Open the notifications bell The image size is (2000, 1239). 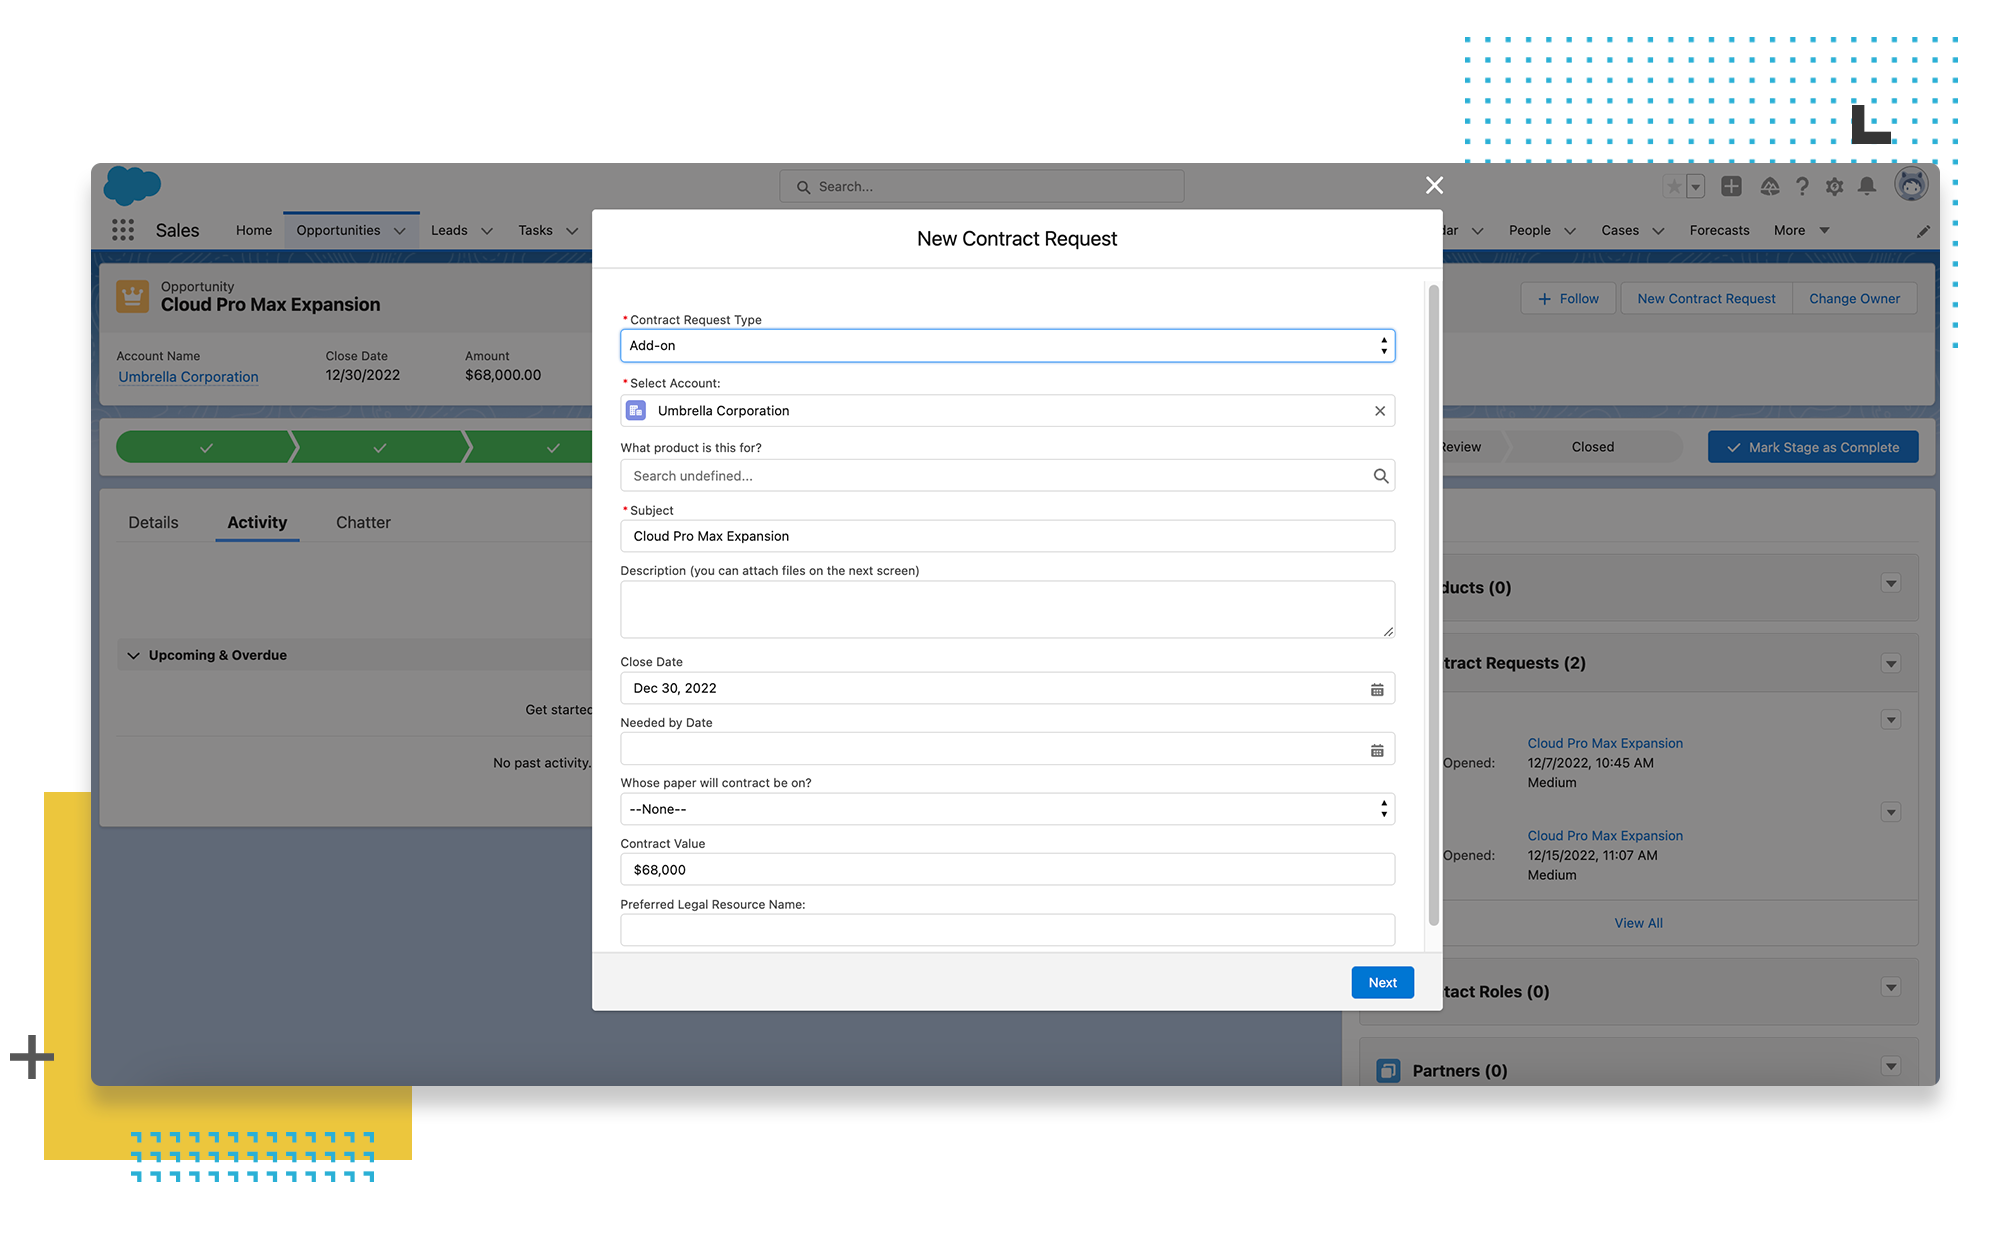1867,186
